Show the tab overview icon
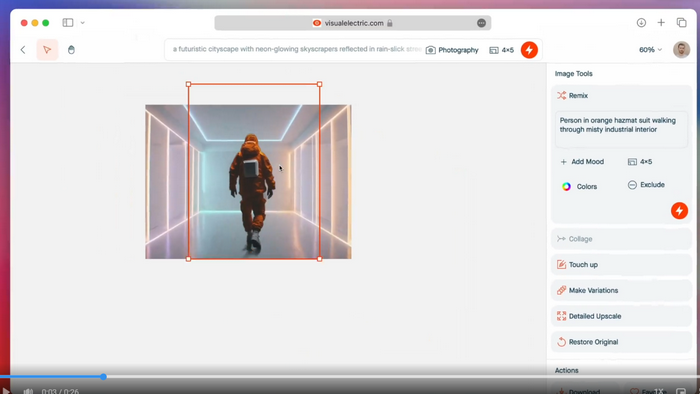The image size is (700, 394). coord(681,22)
